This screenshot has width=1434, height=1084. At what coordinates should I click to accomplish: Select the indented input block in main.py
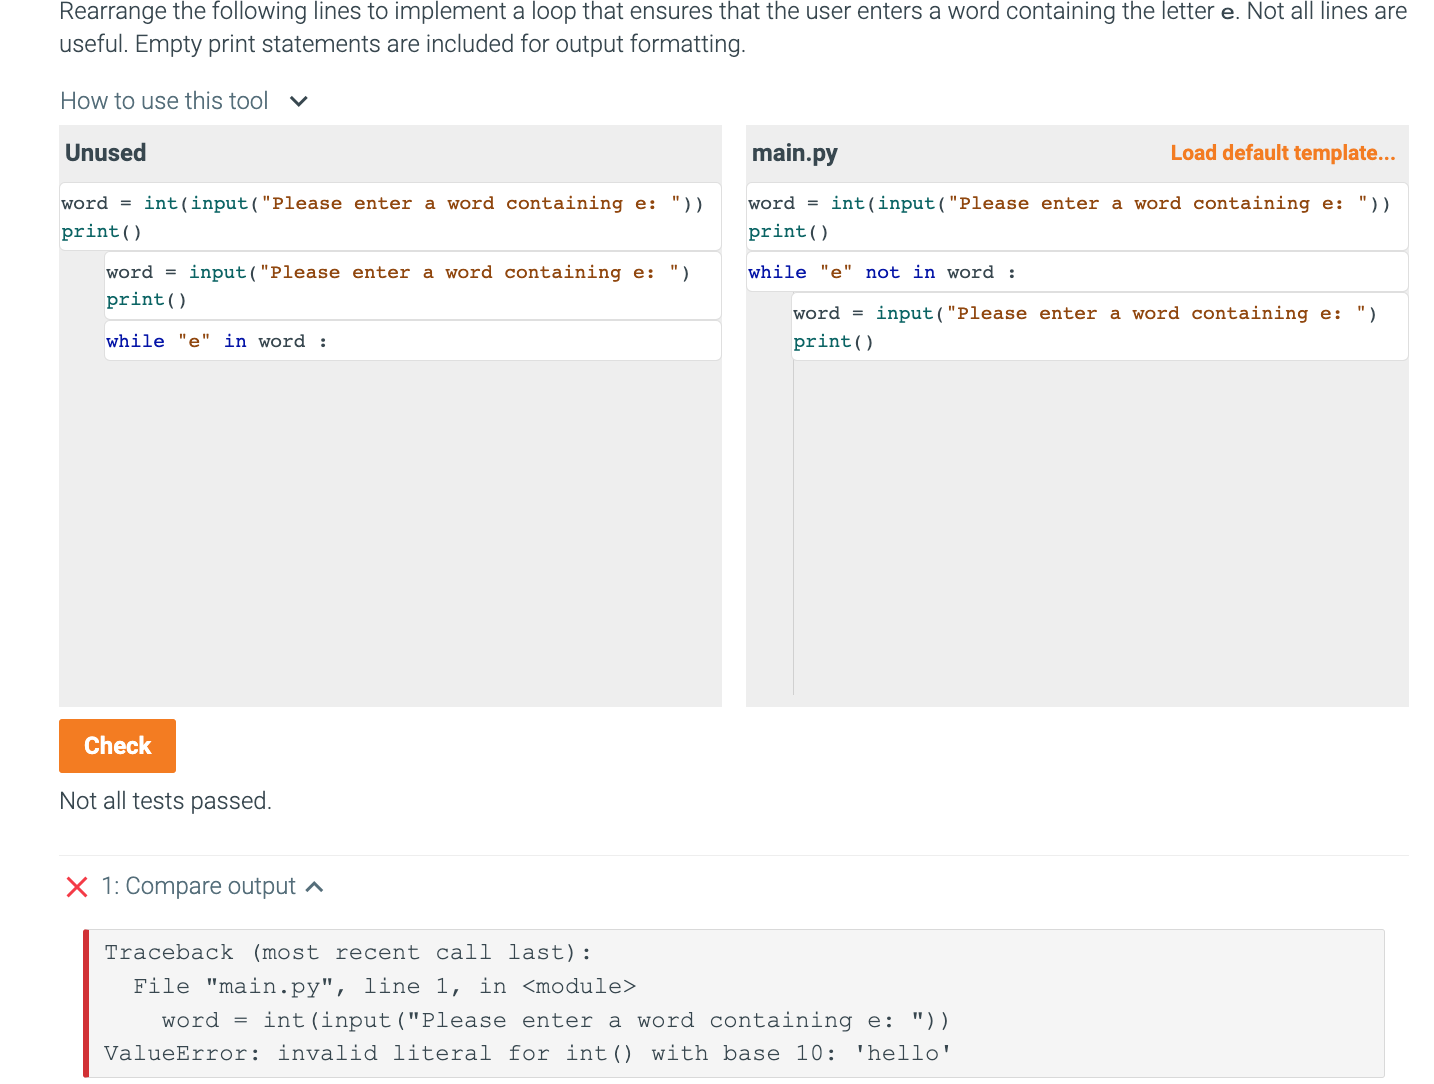(x=1100, y=327)
